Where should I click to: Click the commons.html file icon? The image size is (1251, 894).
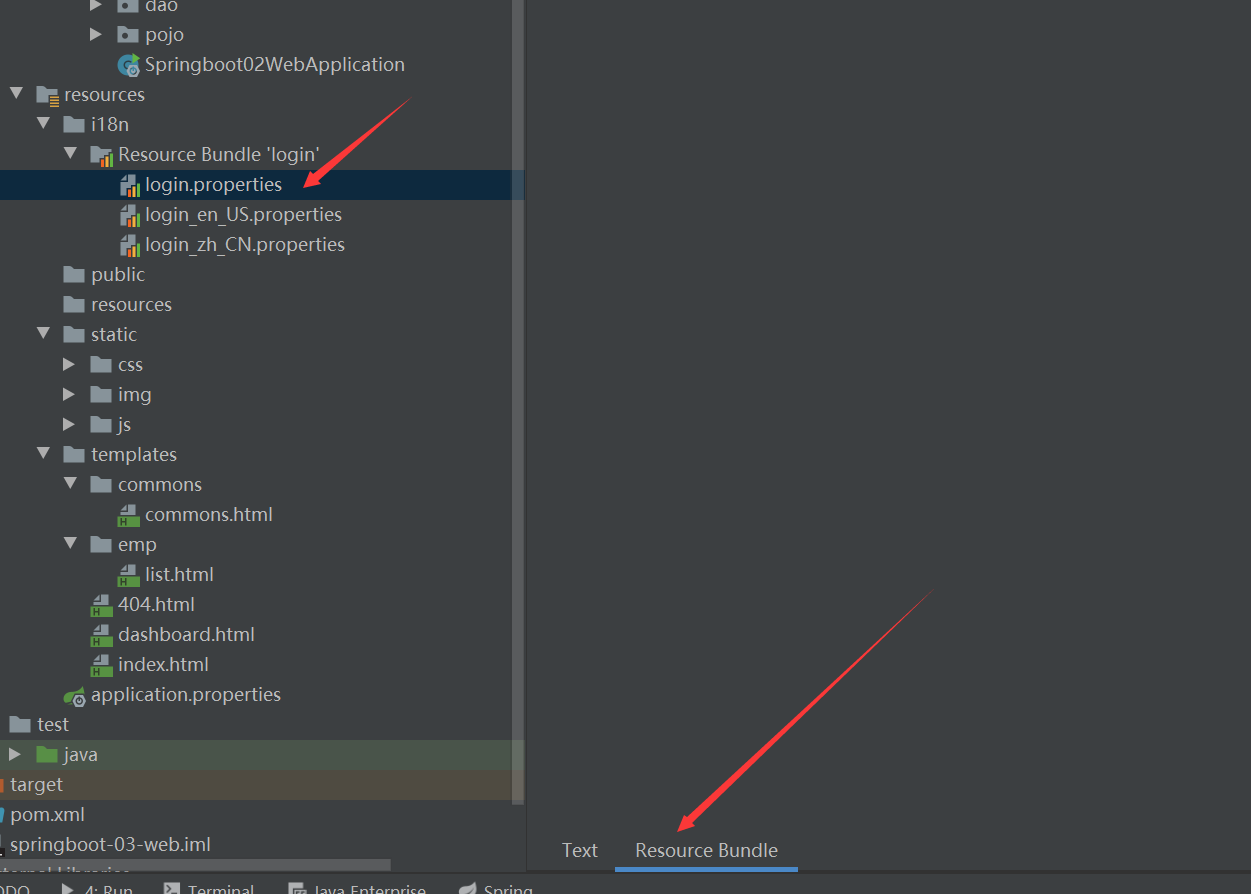click(129, 515)
